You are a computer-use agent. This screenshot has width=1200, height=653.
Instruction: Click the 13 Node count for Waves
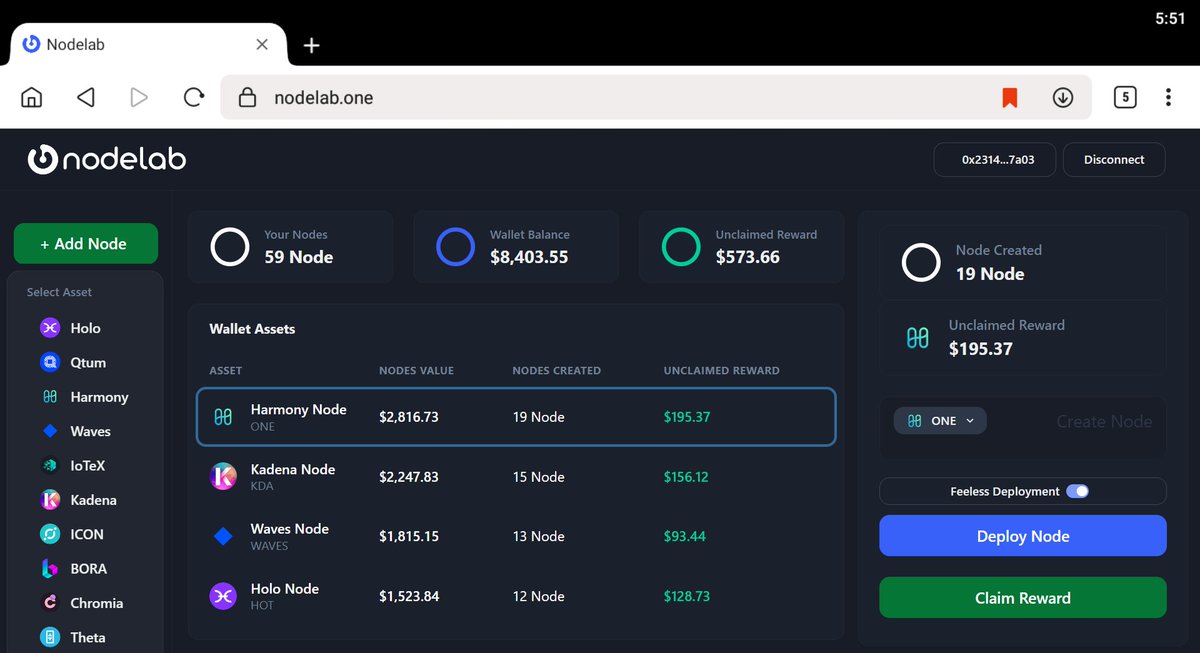(x=539, y=536)
